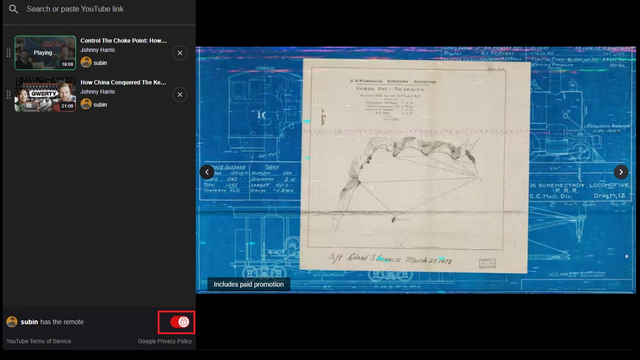Remove Control The Choke Point video from queue
Viewport: 640px width, 360px height.
pyautogui.click(x=180, y=53)
